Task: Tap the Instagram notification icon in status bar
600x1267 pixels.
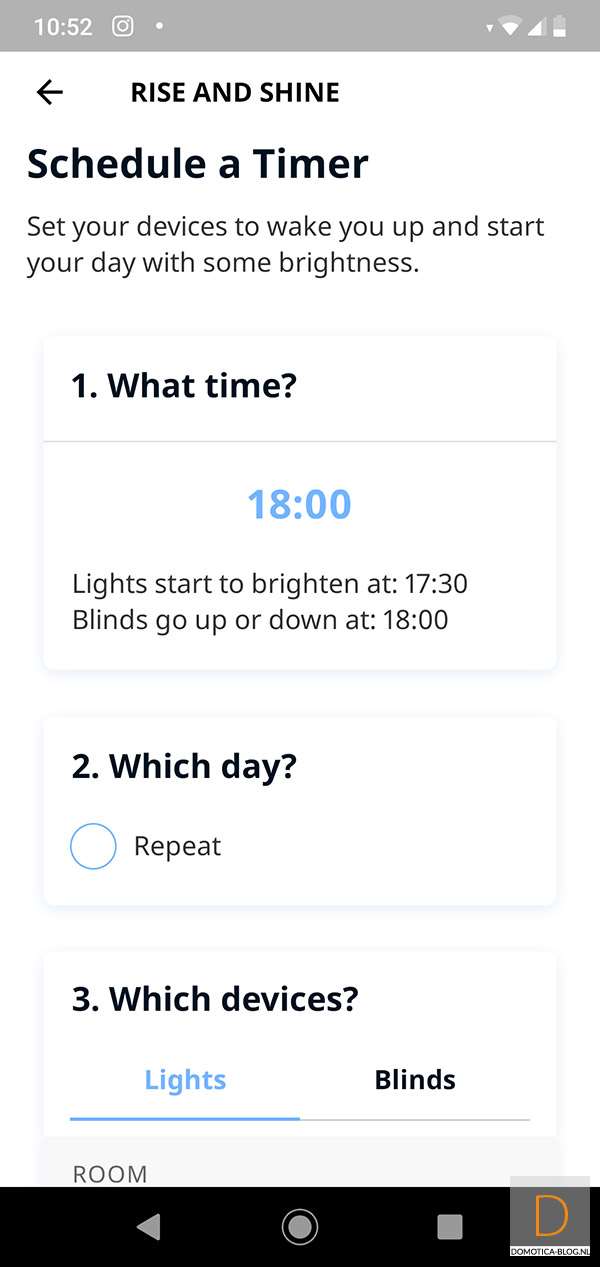Action: [x=122, y=26]
